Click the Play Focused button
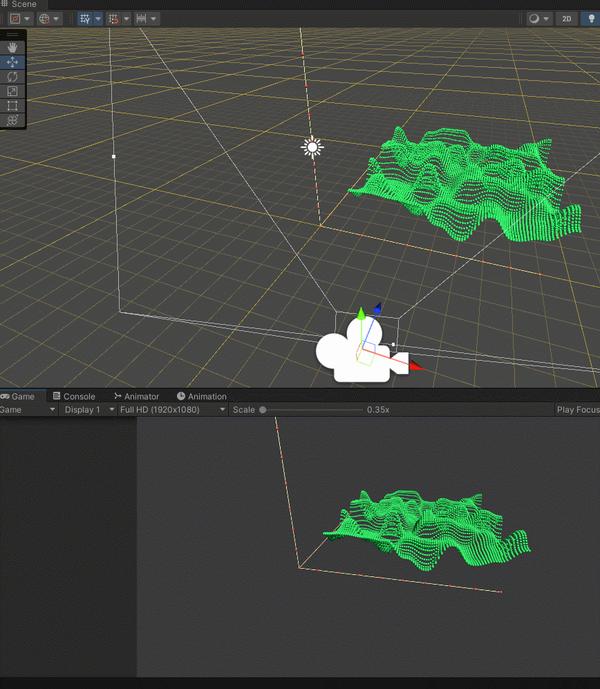Screen dimensions: 600x689 click(x=578, y=410)
